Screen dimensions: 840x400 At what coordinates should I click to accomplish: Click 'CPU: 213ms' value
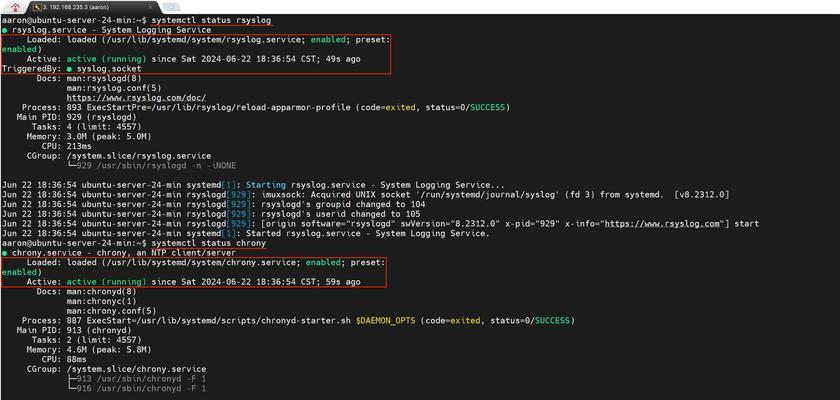pyautogui.click(x=79, y=146)
